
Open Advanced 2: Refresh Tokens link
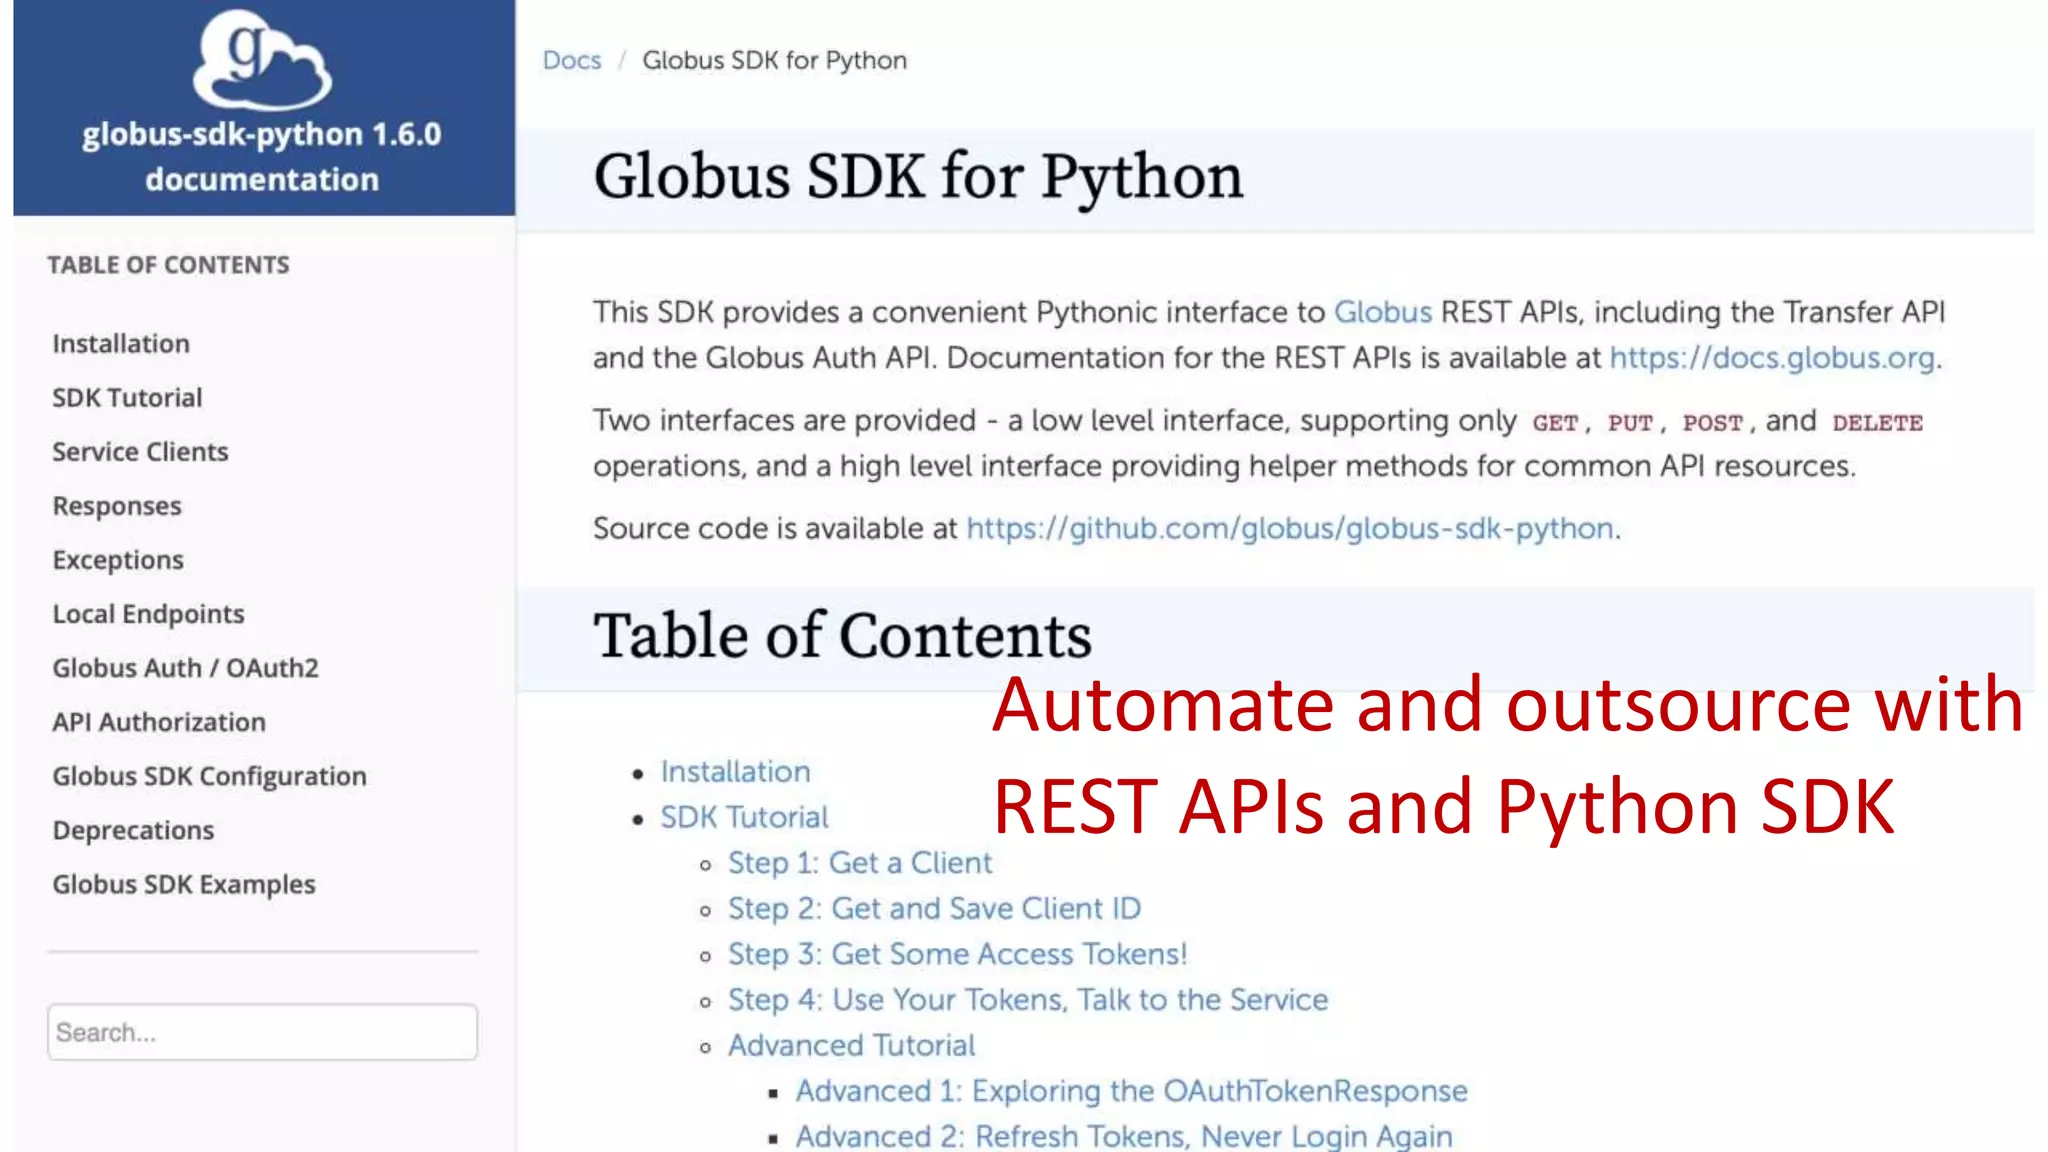1124,1137
